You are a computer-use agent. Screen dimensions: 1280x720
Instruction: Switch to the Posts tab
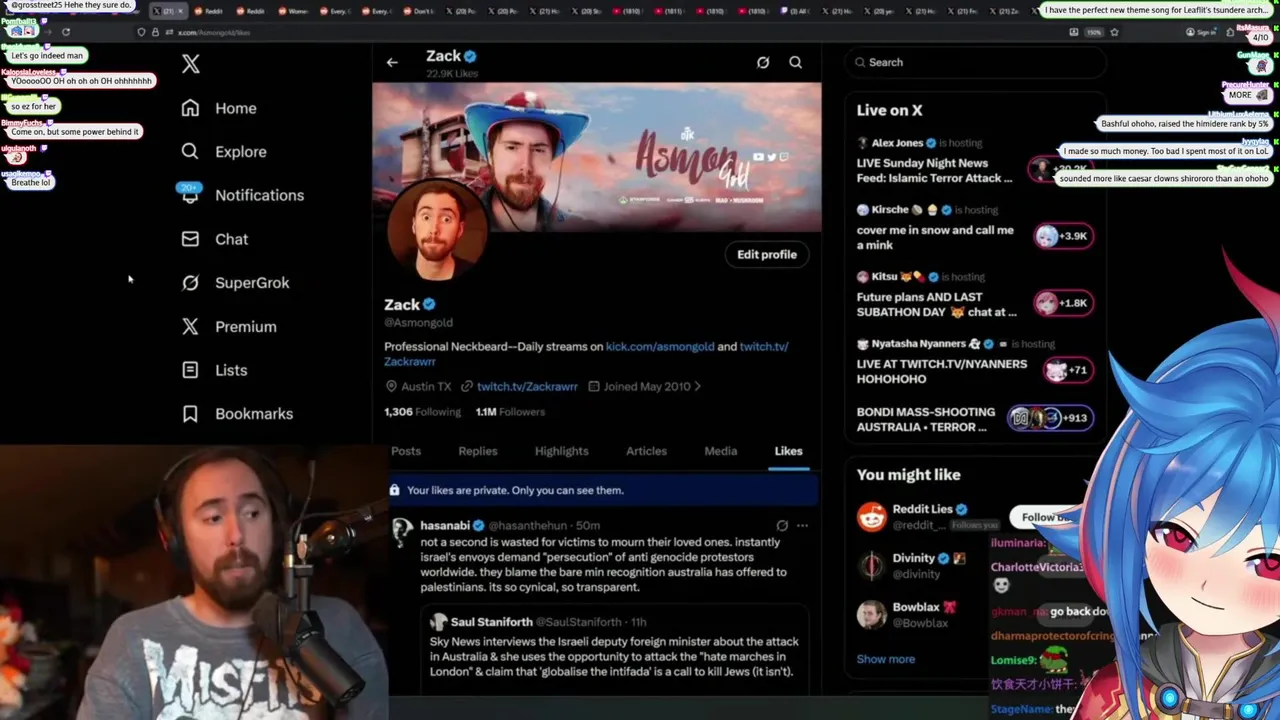(x=406, y=451)
